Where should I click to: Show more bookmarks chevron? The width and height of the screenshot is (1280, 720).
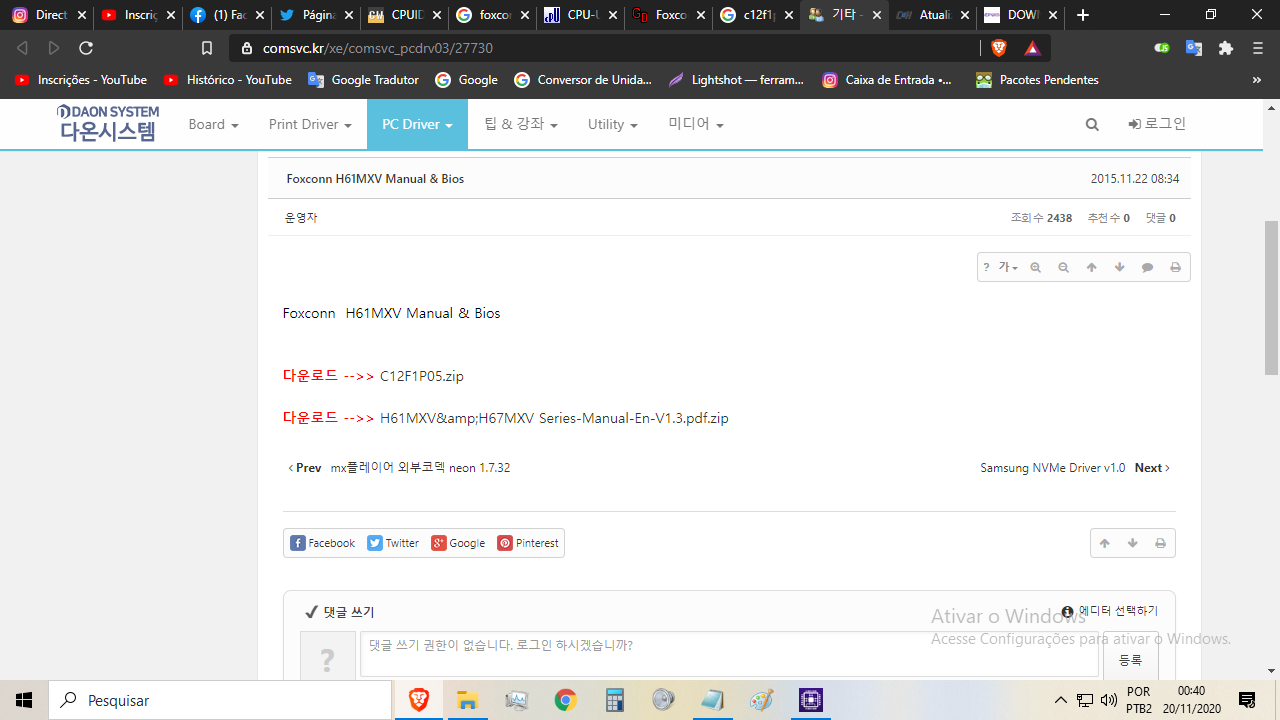1256,80
